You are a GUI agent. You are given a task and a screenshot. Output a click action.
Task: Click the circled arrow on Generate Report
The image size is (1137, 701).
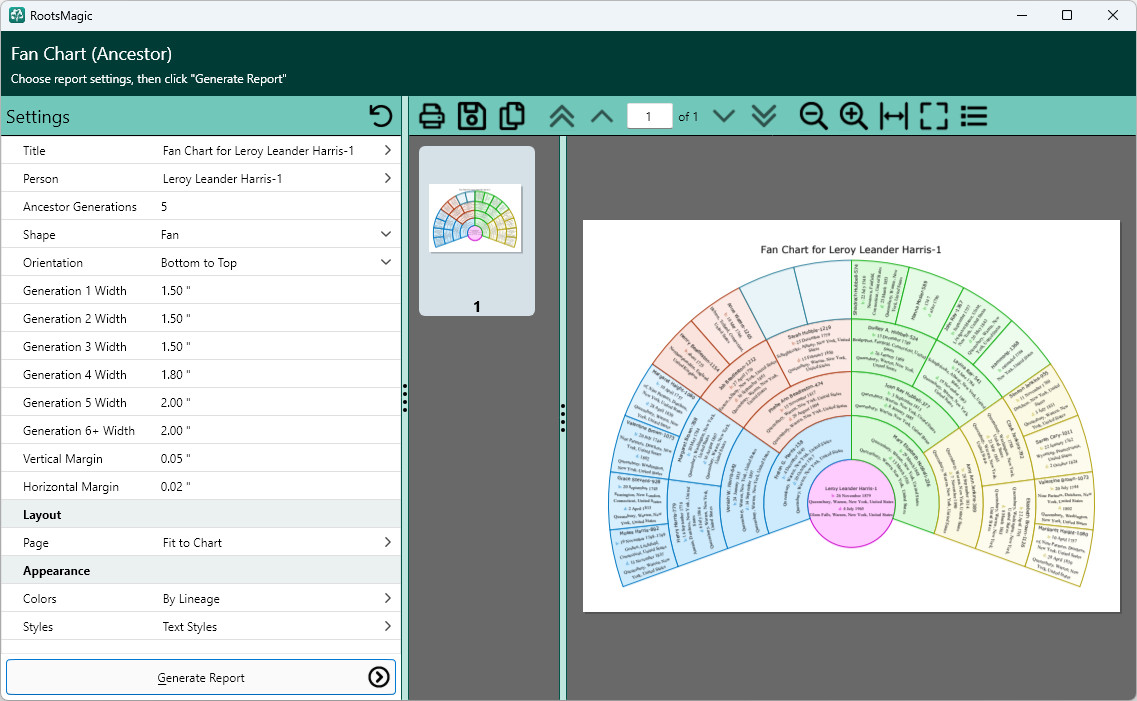pyautogui.click(x=379, y=677)
